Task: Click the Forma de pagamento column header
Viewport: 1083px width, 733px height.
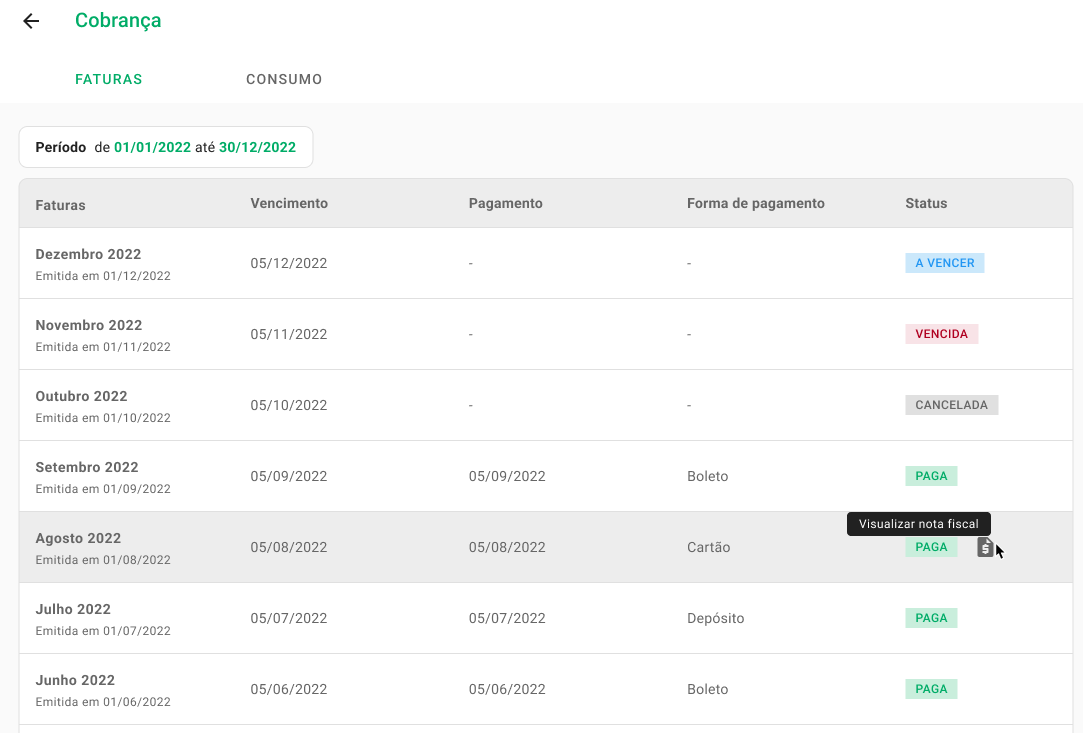Action: click(x=756, y=203)
